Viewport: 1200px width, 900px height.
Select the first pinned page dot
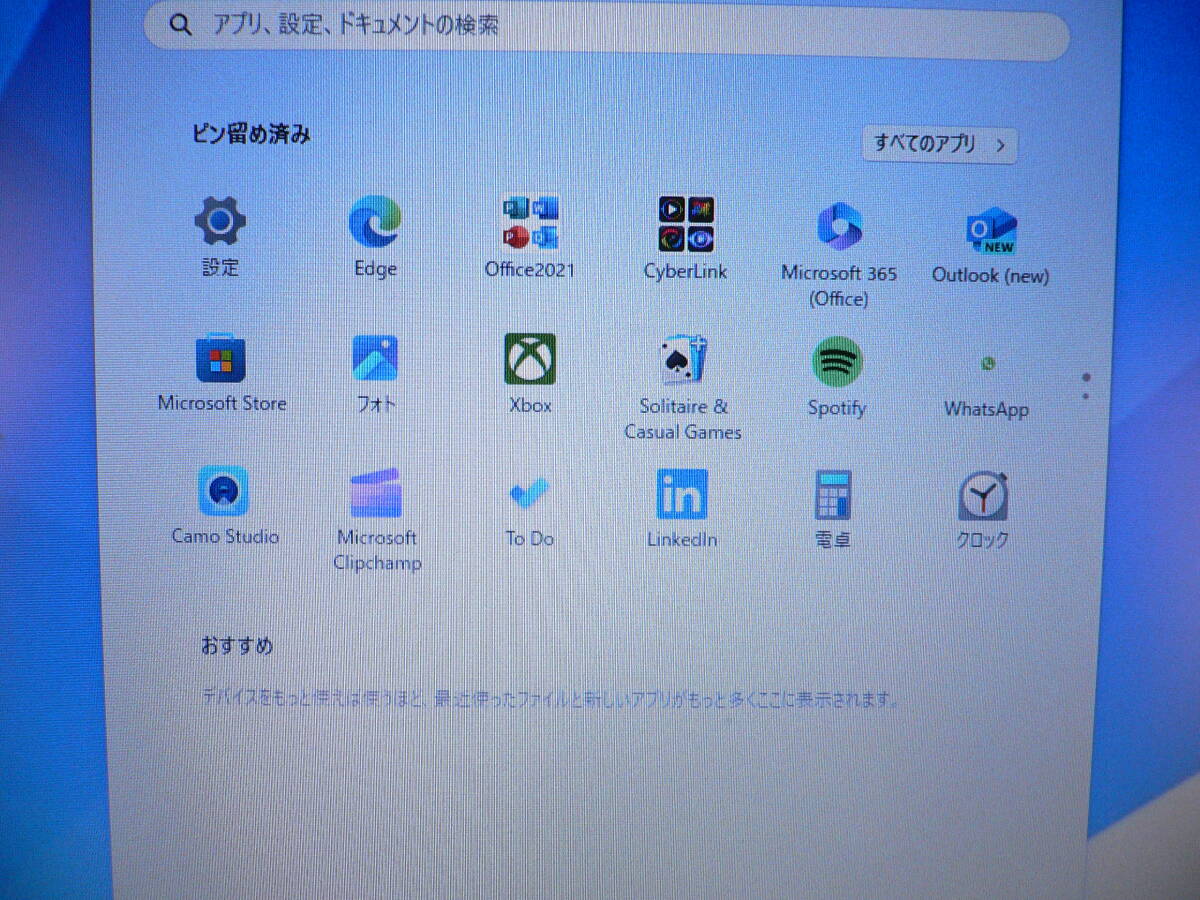[1086, 378]
